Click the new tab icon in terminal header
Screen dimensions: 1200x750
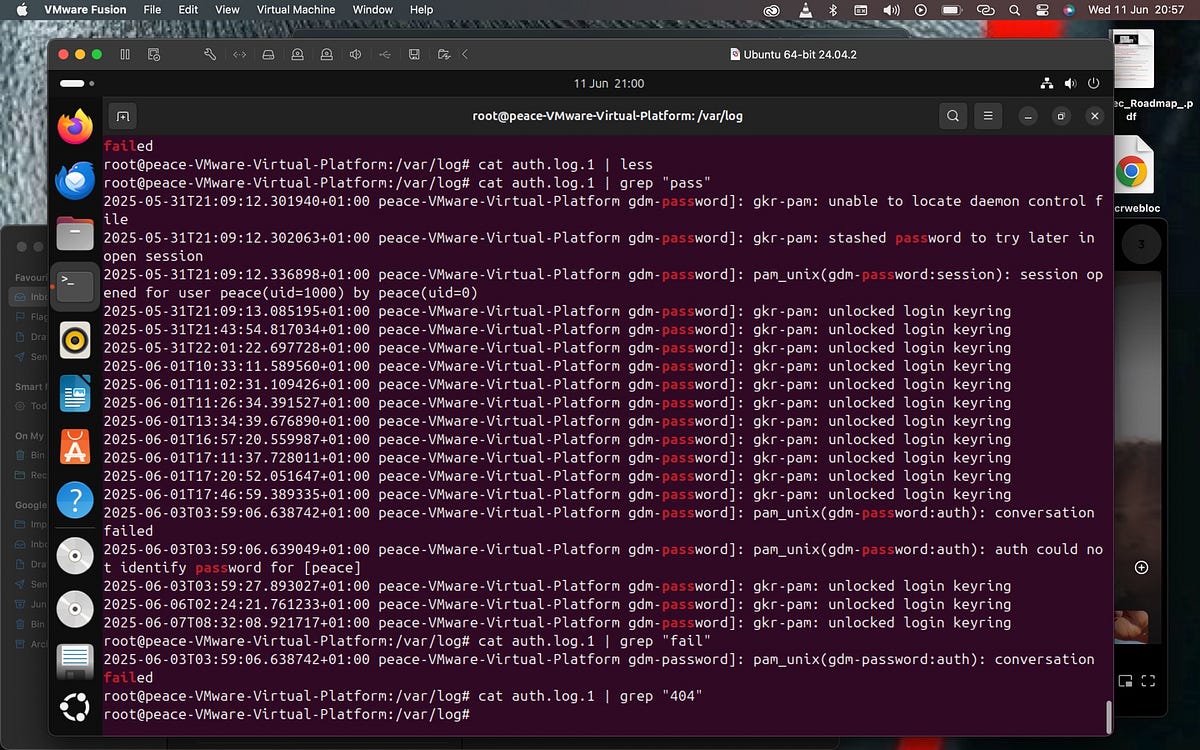click(x=121, y=115)
